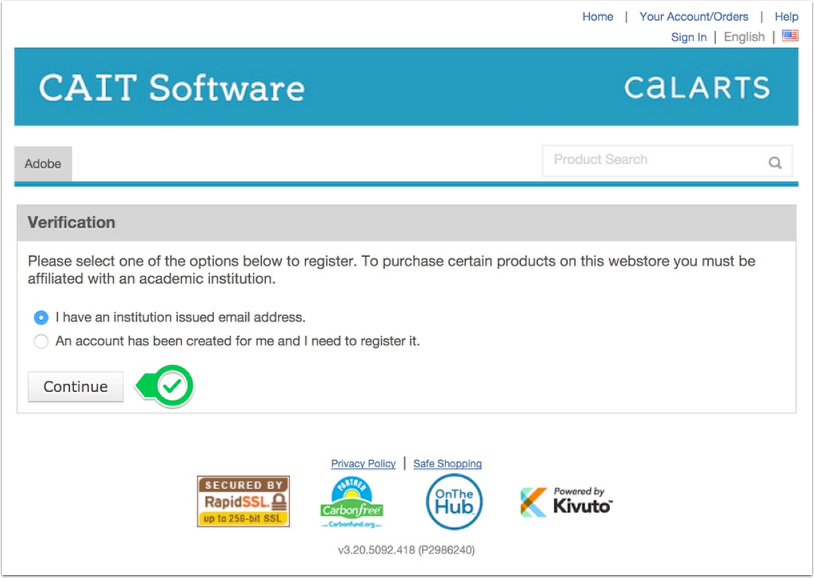Image resolution: width=814 pixels, height=578 pixels.
Task: Go to Home link
Action: pos(598,17)
